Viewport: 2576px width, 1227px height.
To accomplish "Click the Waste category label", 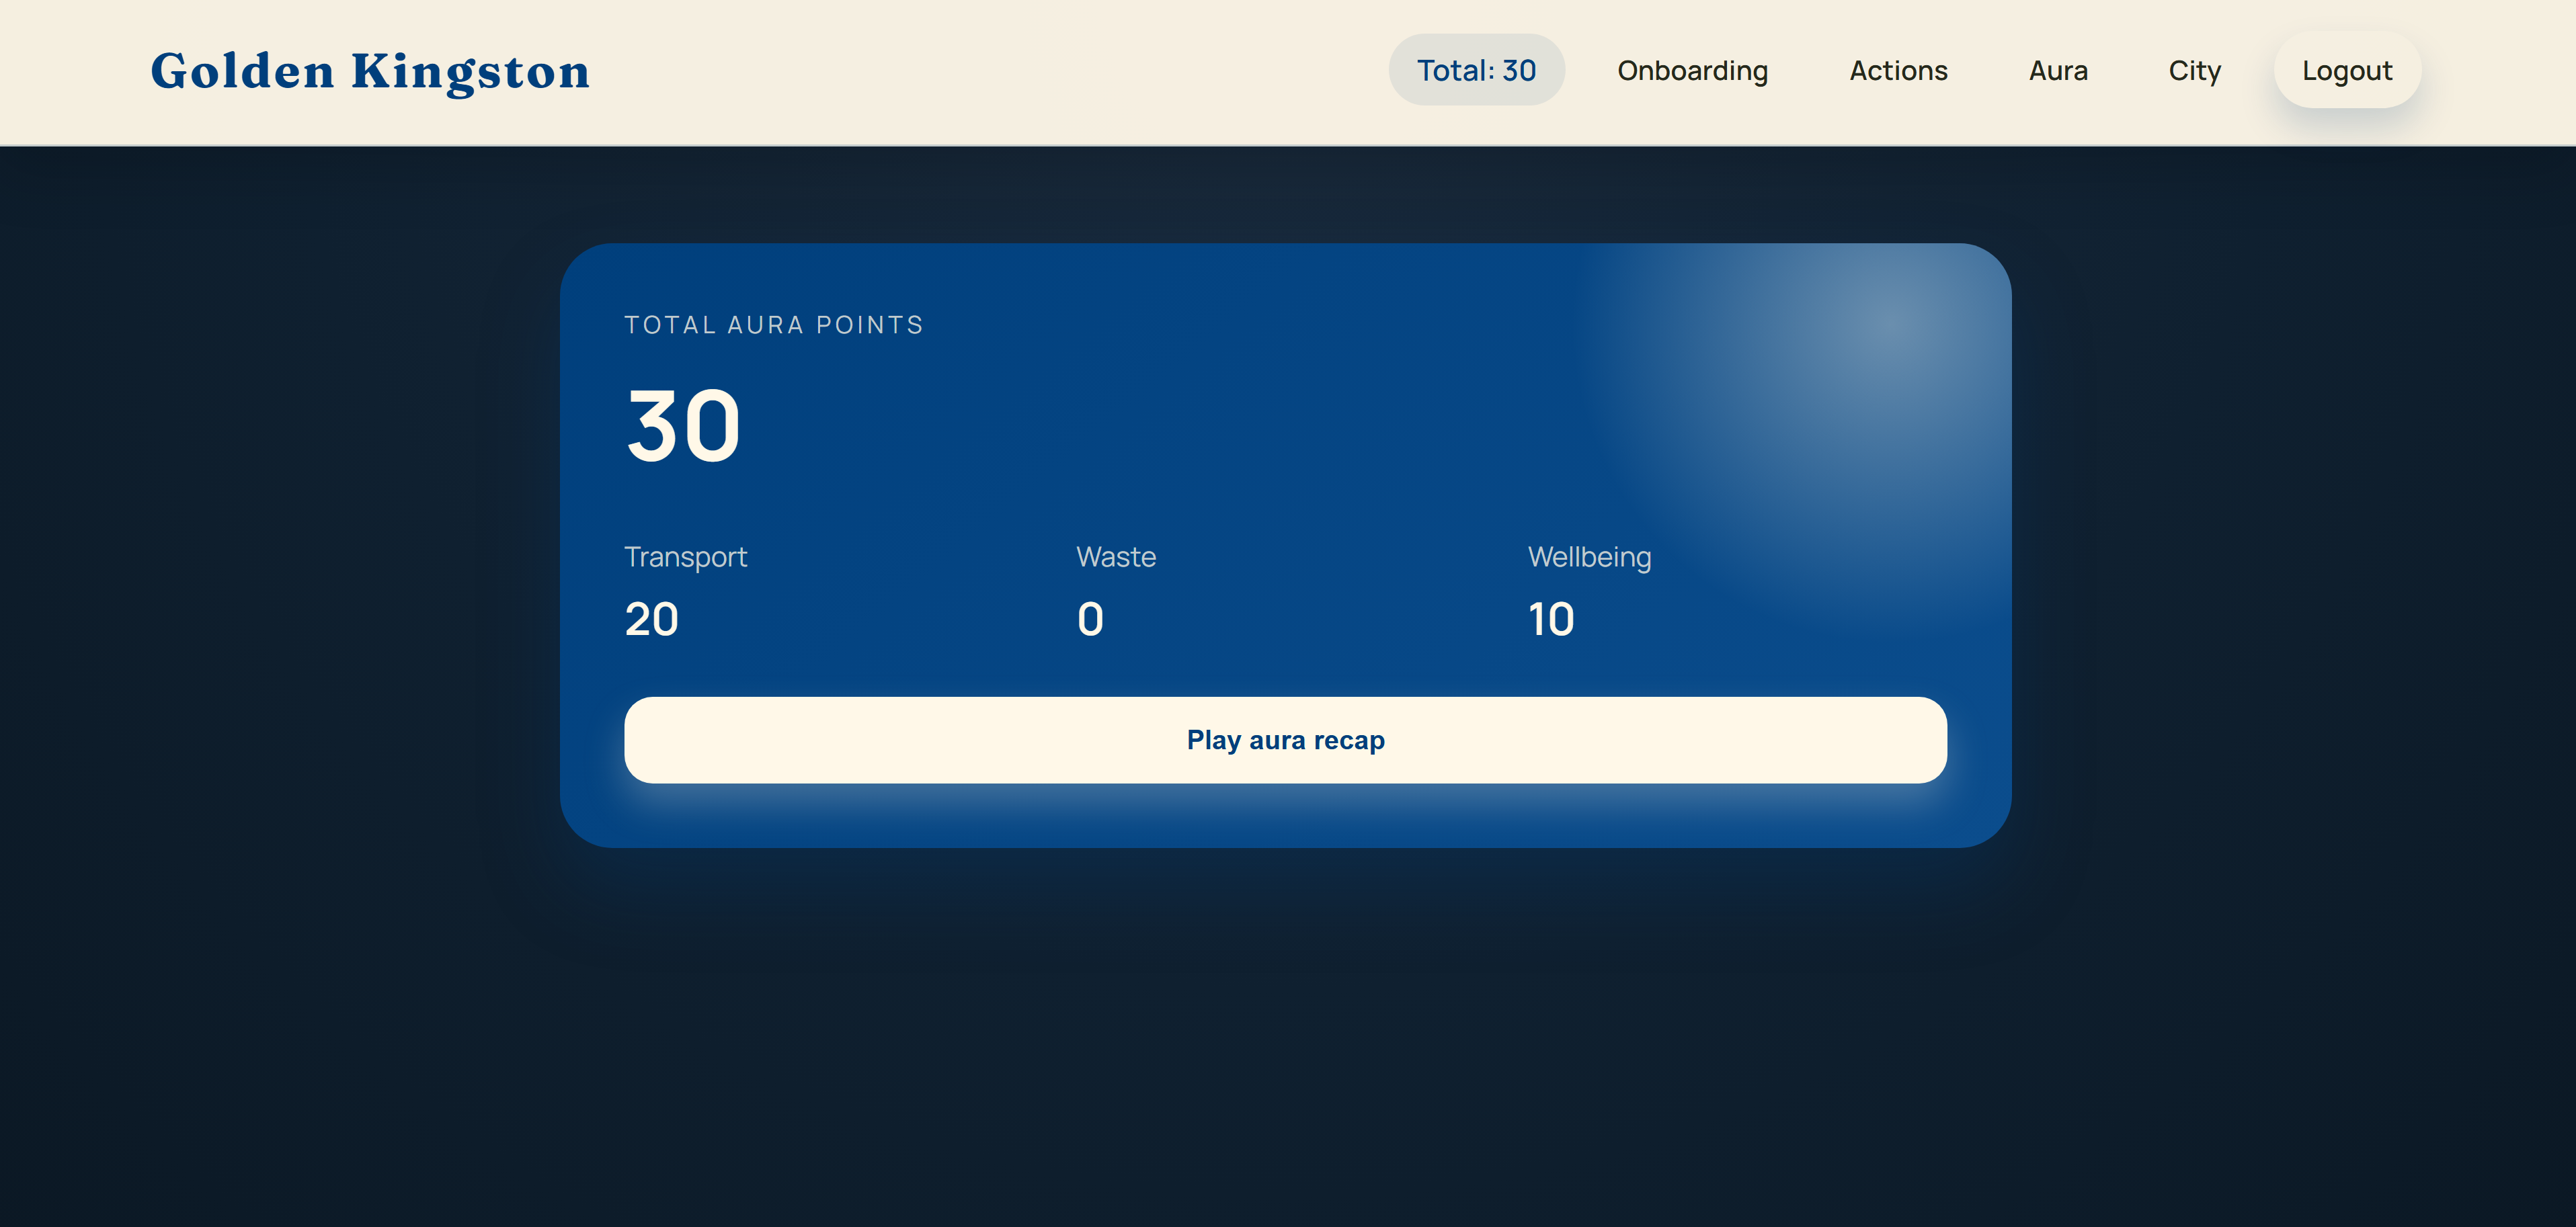I will click(x=1115, y=557).
